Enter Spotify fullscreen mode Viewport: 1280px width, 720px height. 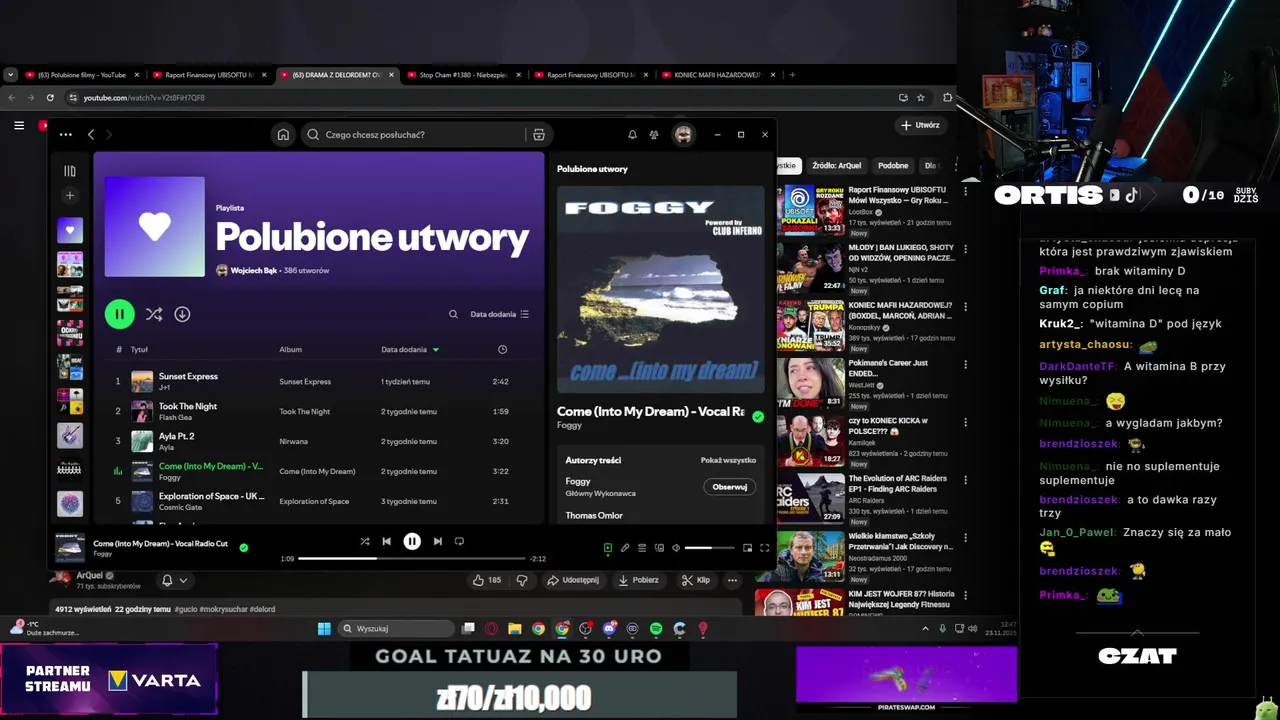765,548
